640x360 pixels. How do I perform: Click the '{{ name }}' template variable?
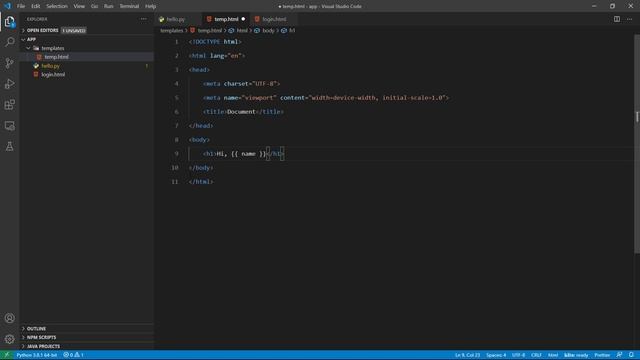[x=248, y=154]
